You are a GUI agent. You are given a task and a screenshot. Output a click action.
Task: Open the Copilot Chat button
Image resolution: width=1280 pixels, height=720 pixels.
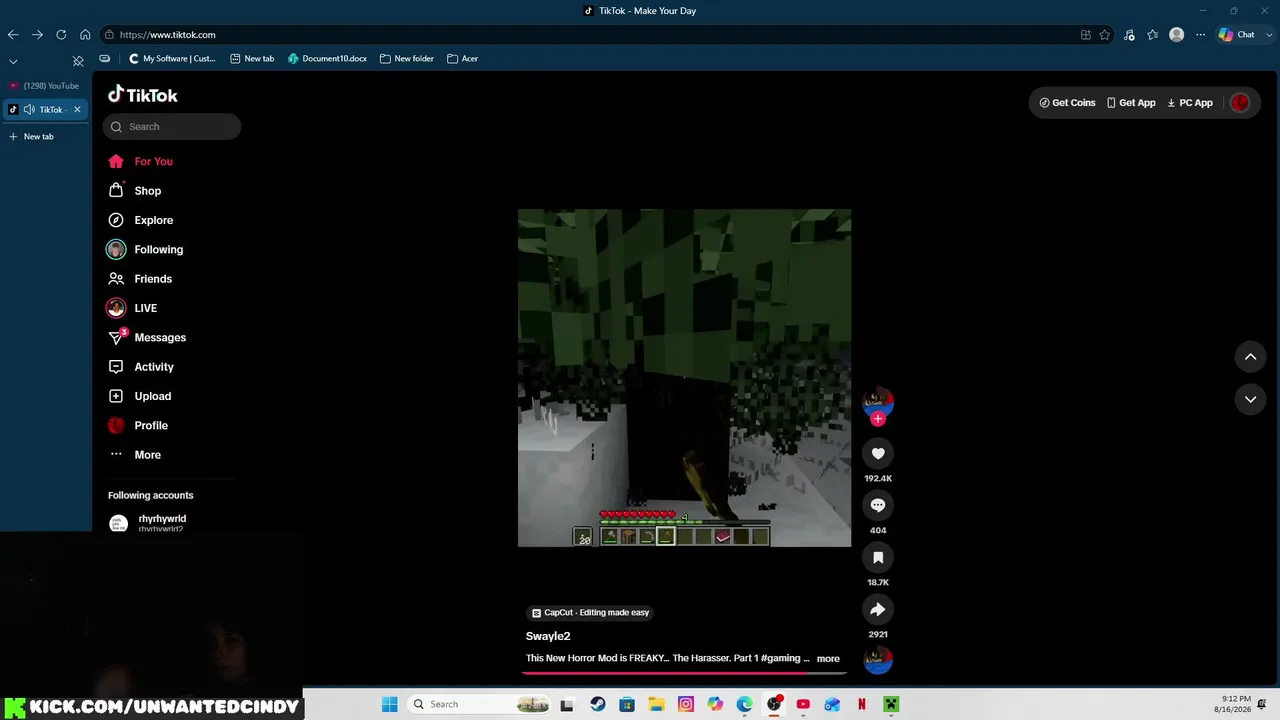click(1237, 35)
